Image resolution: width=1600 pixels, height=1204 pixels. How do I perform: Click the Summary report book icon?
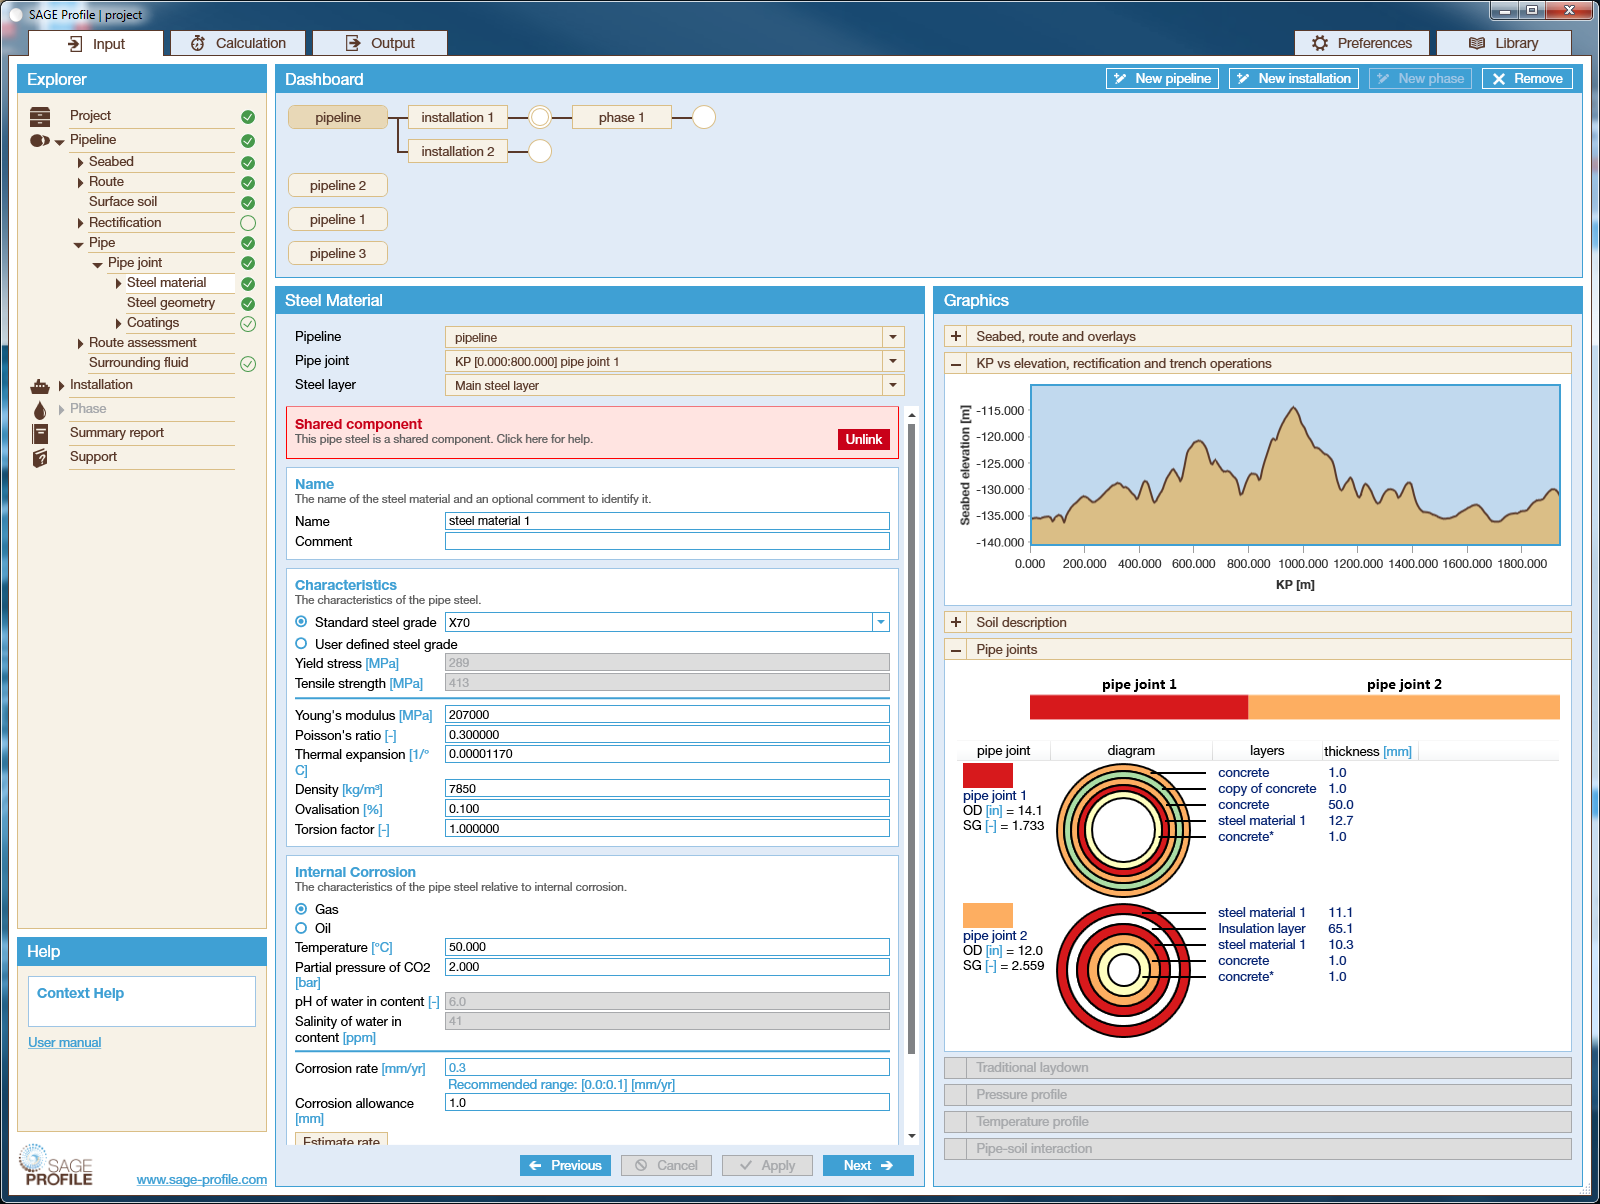coord(40,434)
